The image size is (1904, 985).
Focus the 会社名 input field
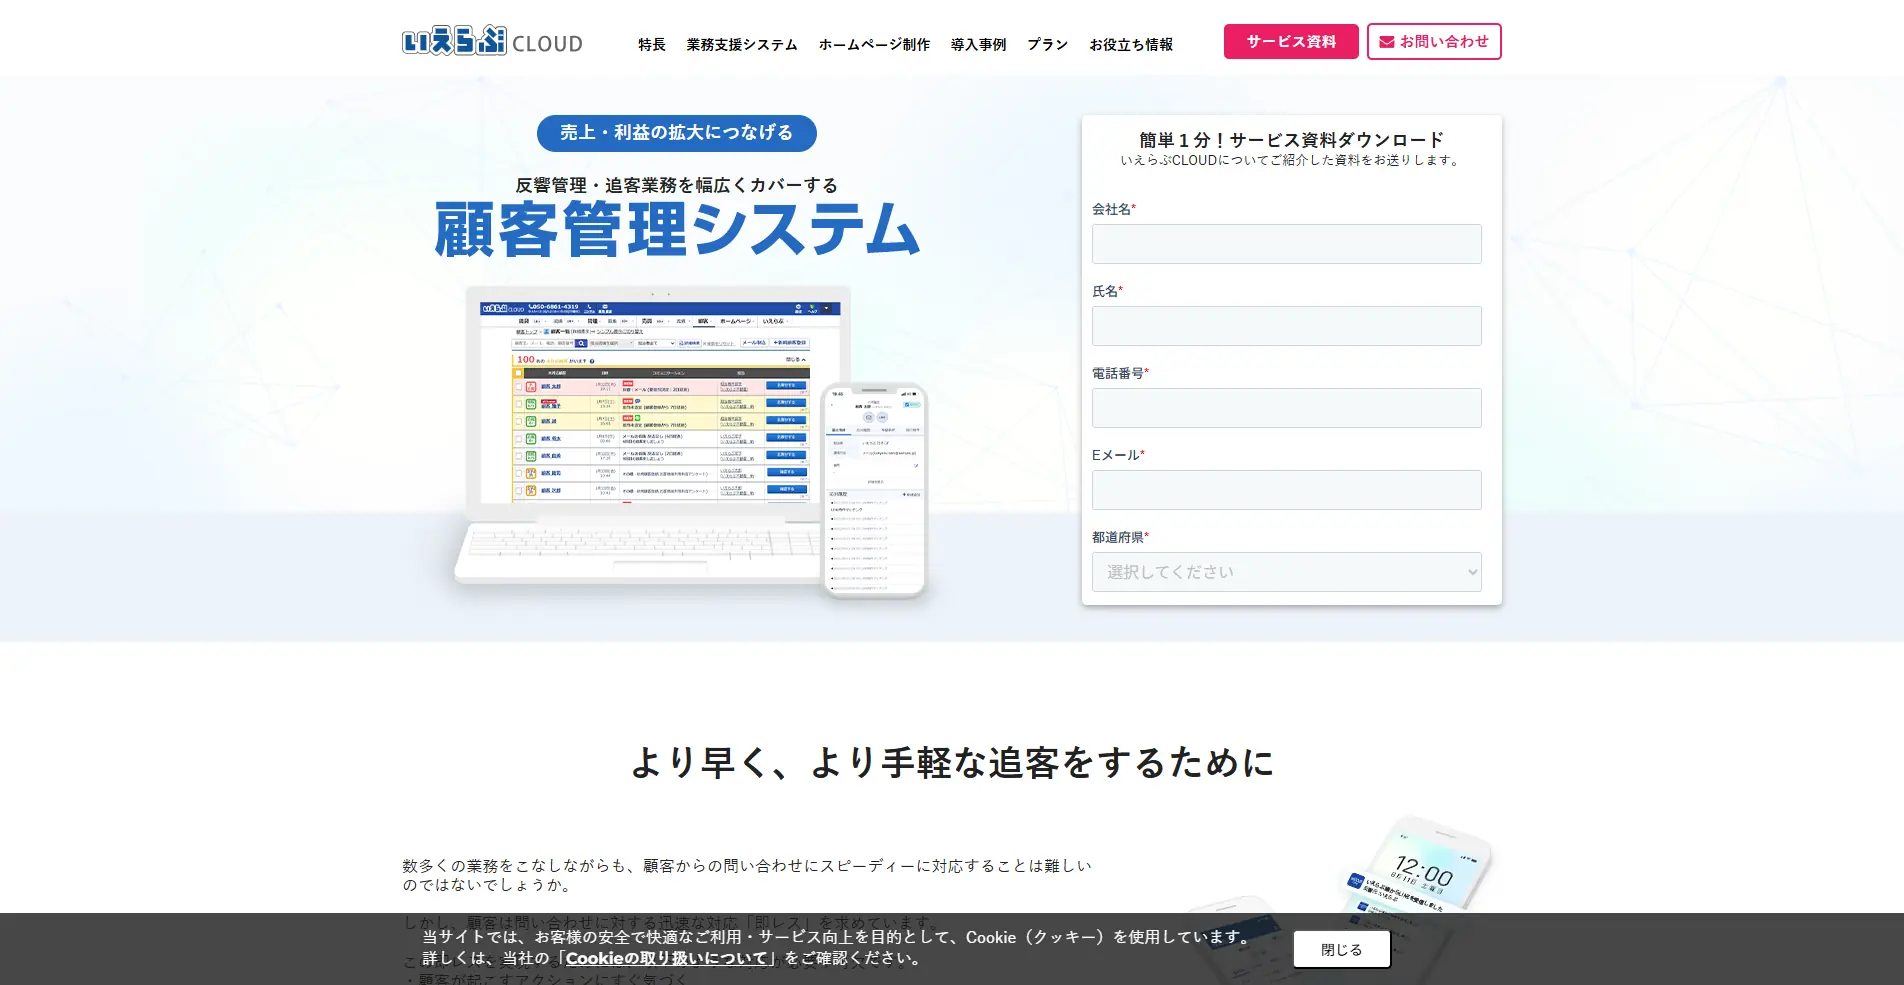[x=1287, y=244]
